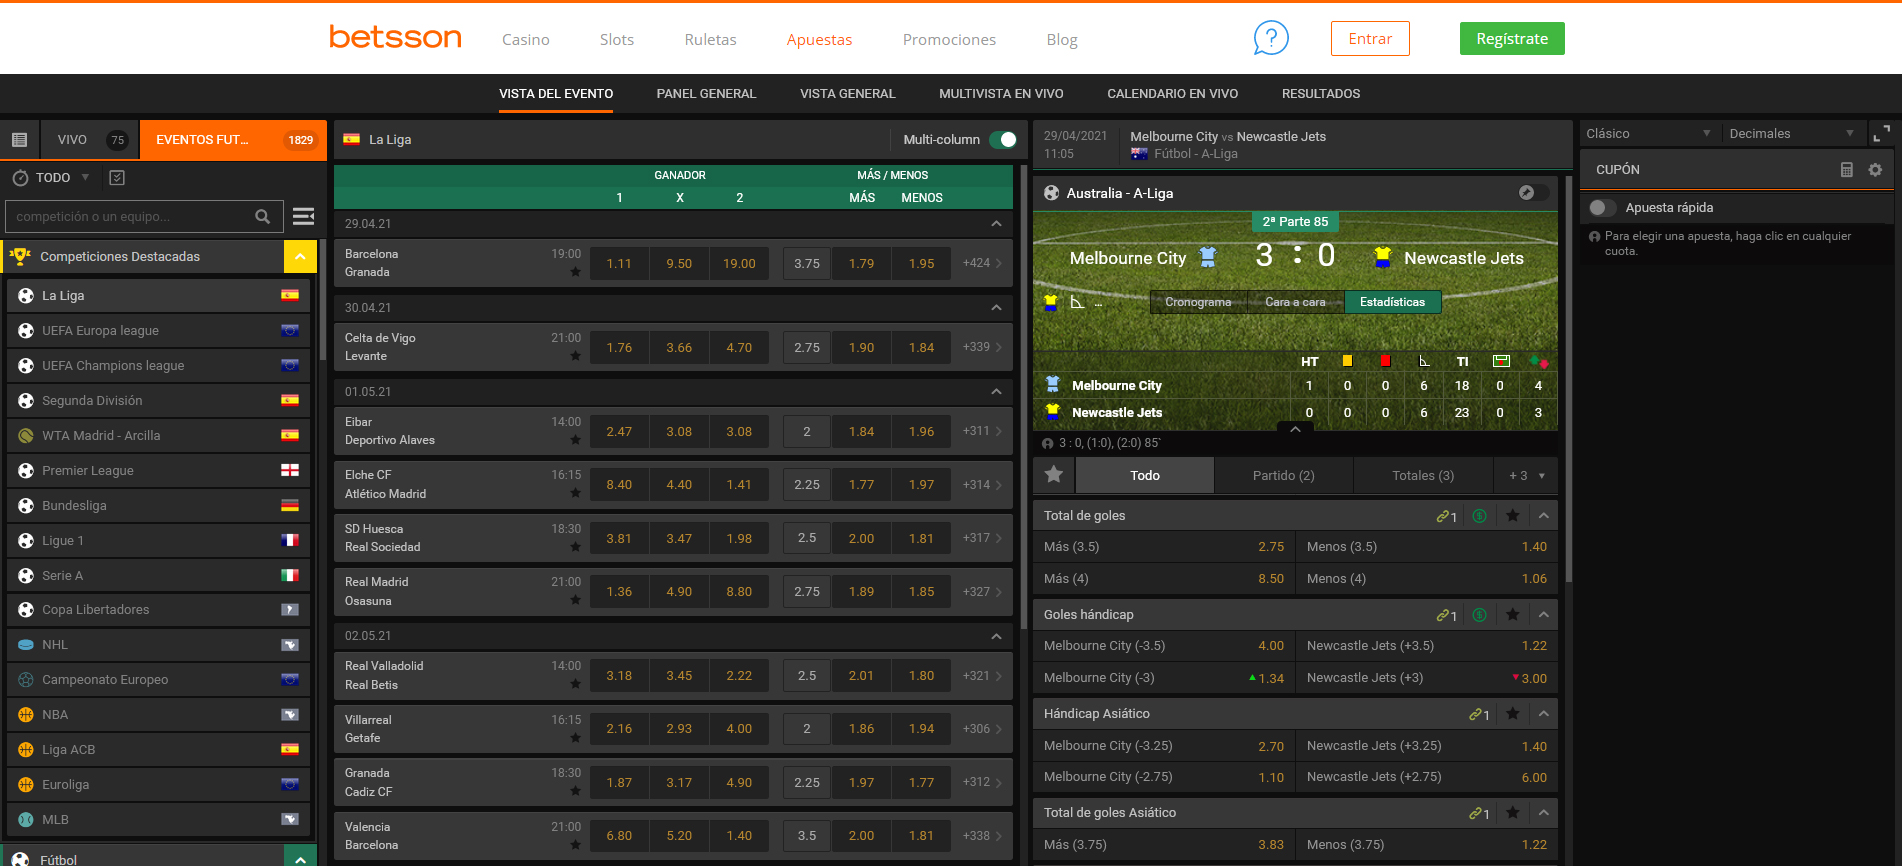Open the CALENDARIO EN VIVO tab
1902x866 pixels.
(x=1172, y=94)
